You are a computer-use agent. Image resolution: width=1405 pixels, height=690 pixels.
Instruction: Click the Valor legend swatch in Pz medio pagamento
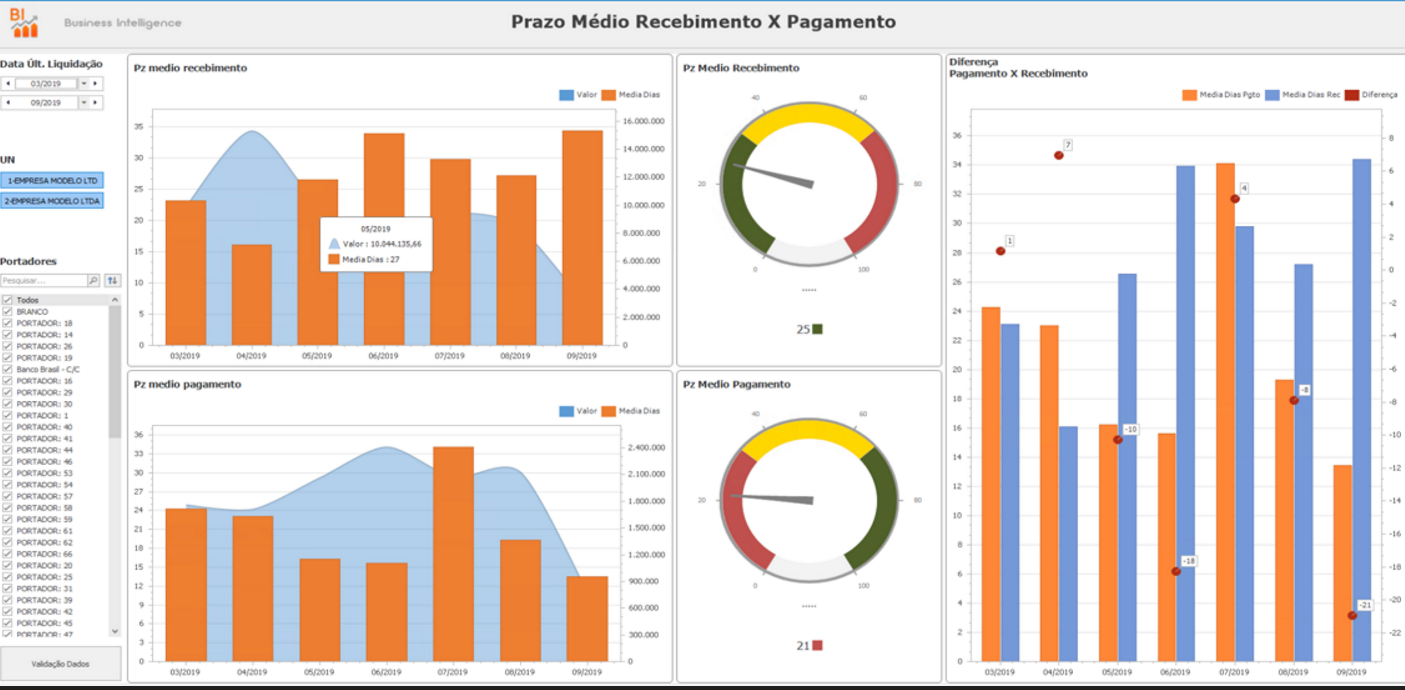pos(566,411)
